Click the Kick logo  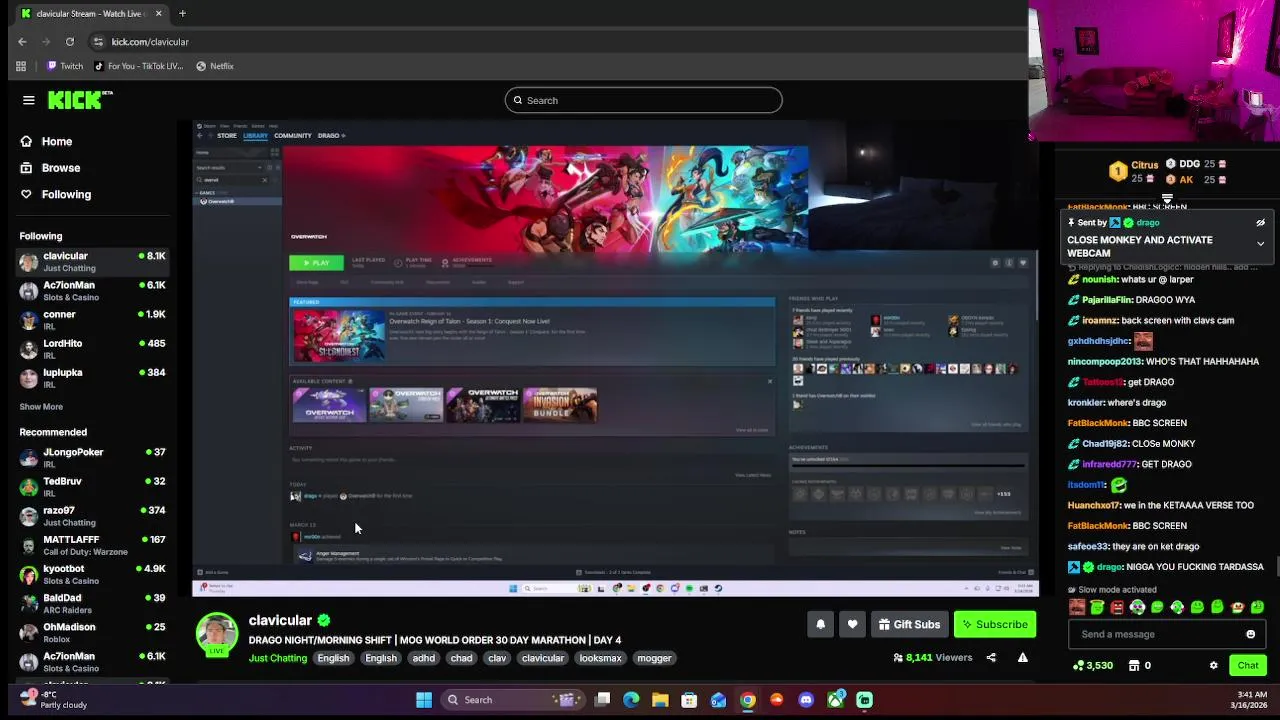tap(80, 100)
